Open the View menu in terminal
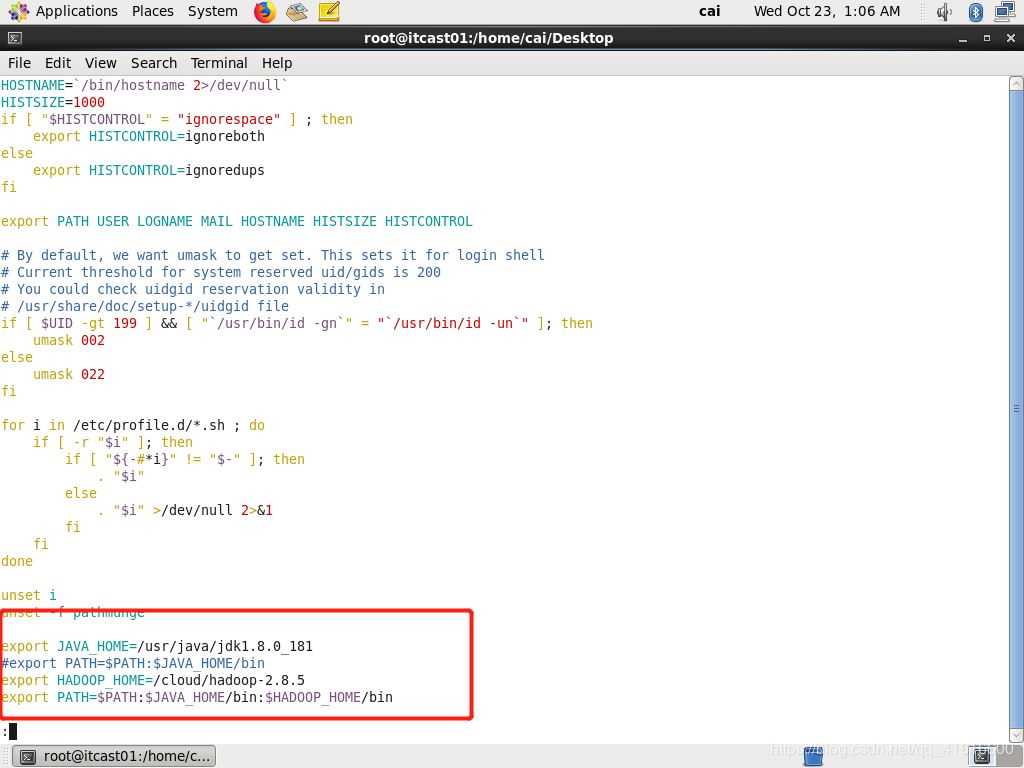The height and width of the screenshot is (768, 1024). pyautogui.click(x=100, y=62)
